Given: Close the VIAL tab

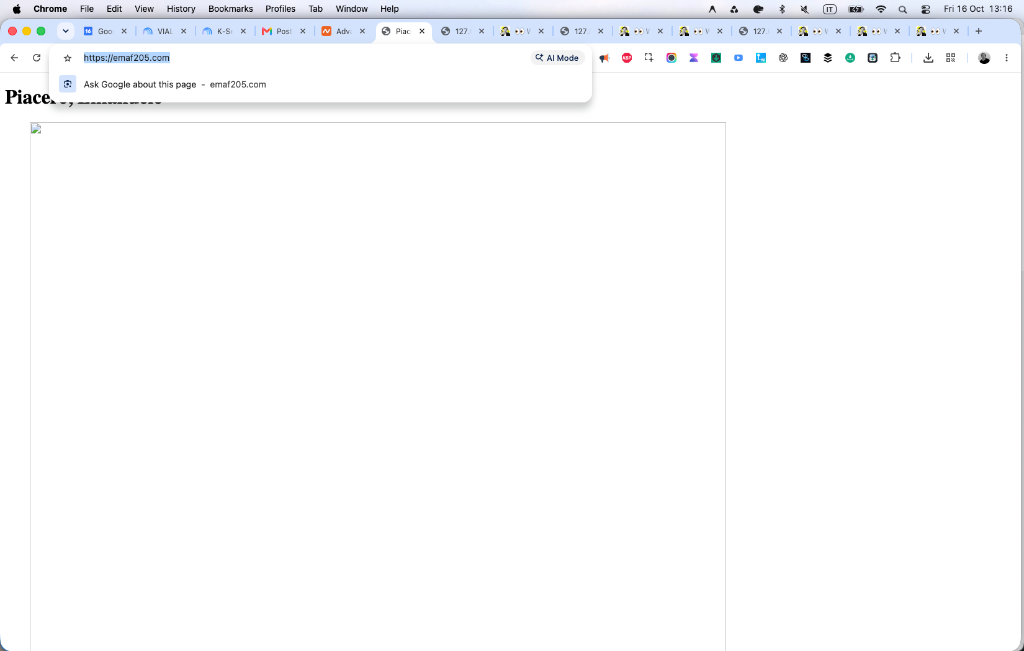Looking at the screenshot, I should click(184, 31).
